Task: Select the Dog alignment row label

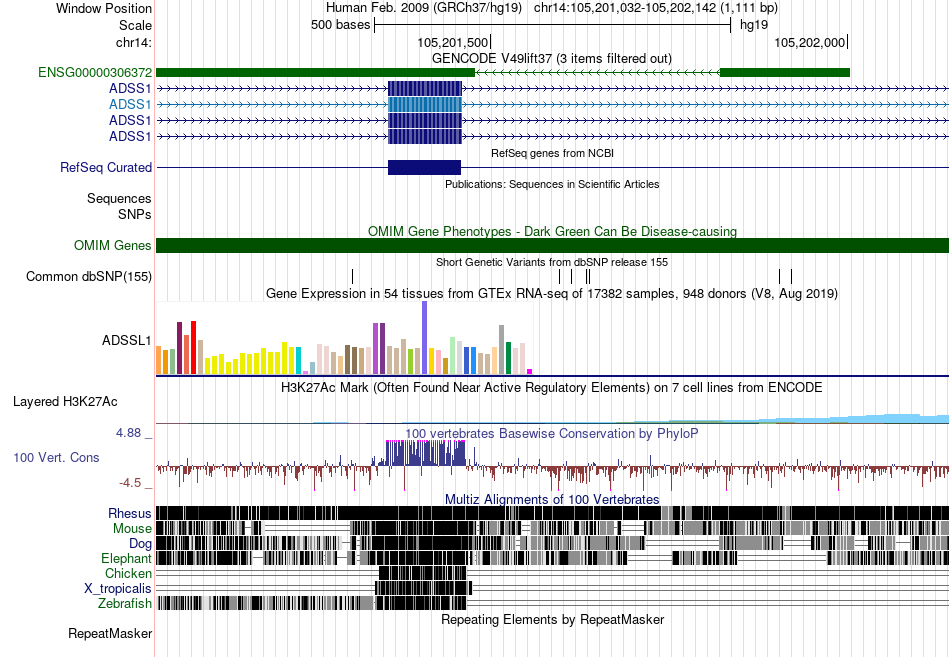Action: [140, 544]
